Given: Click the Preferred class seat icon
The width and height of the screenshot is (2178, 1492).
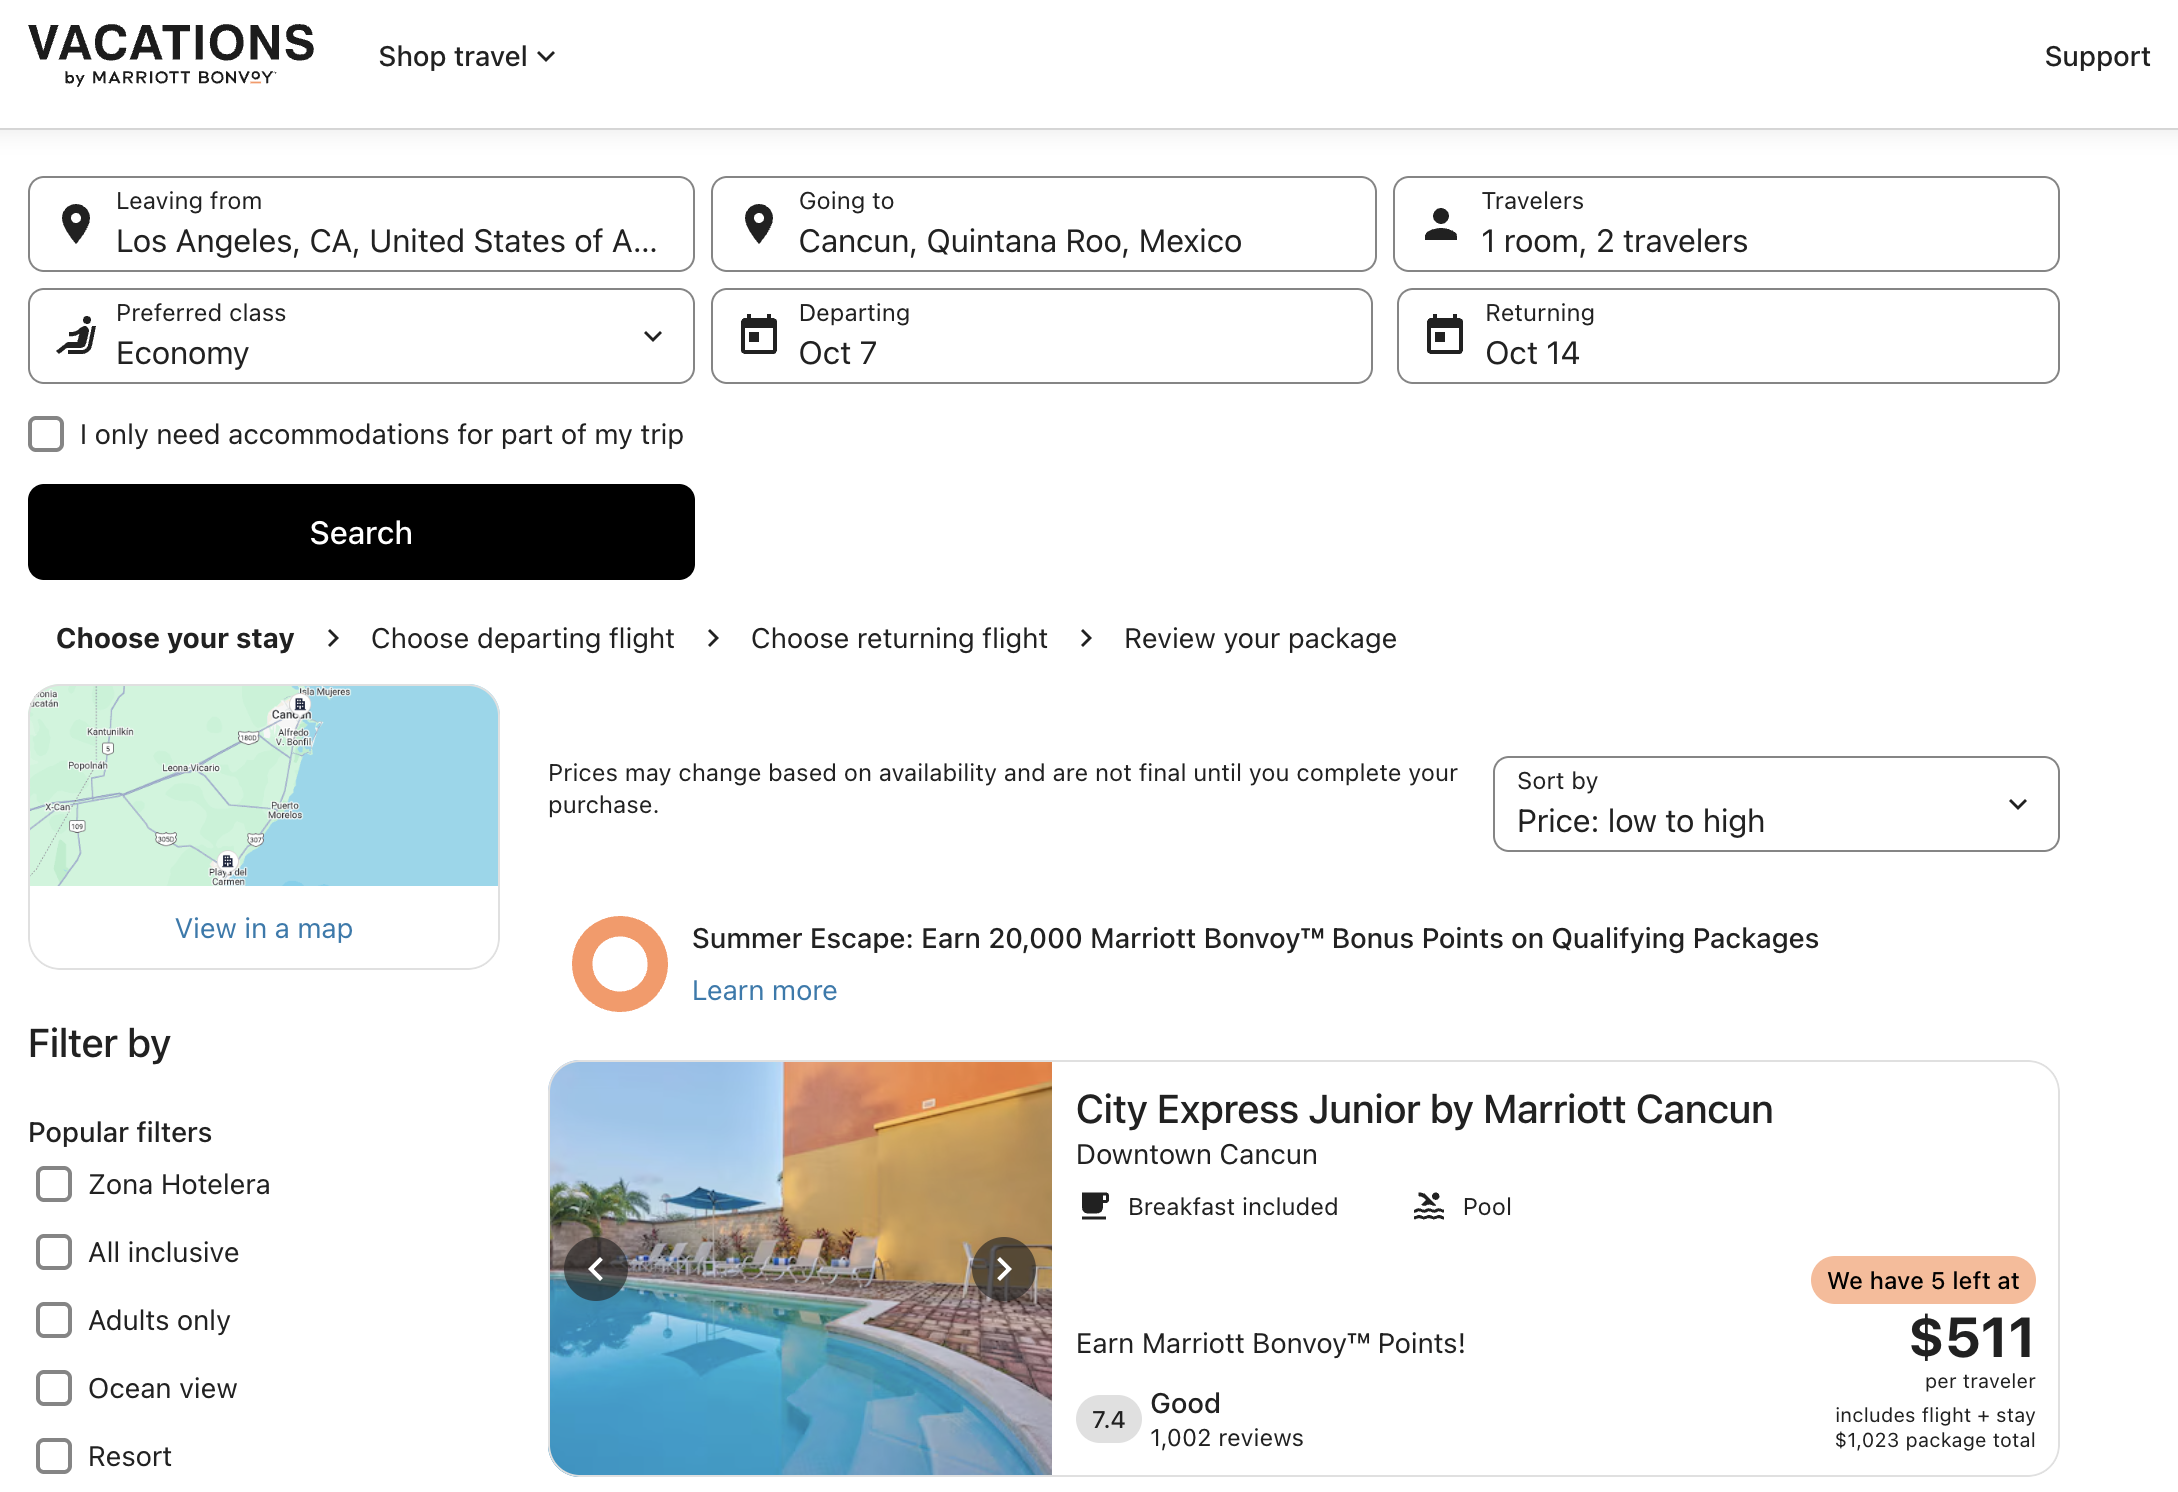Looking at the screenshot, I should click(77, 336).
